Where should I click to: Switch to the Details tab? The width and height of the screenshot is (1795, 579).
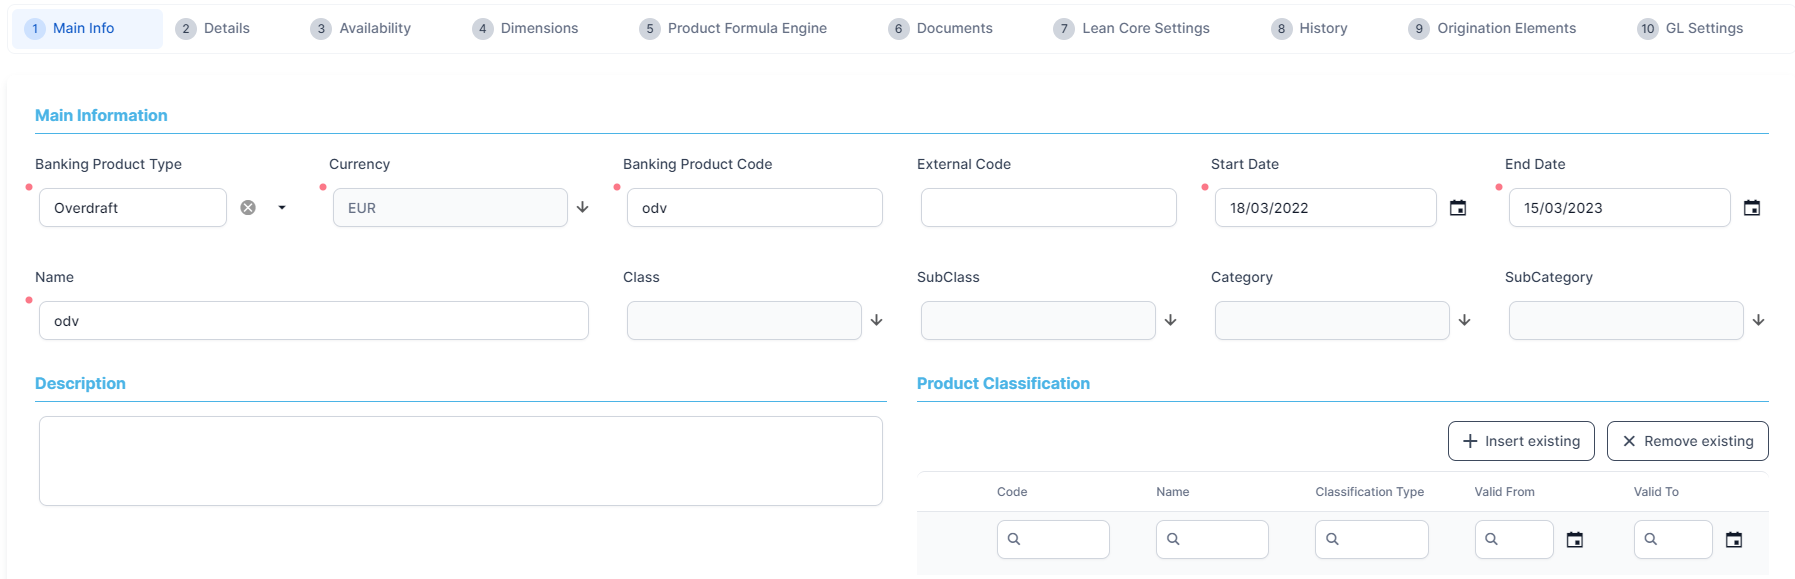(x=213, y=28)
